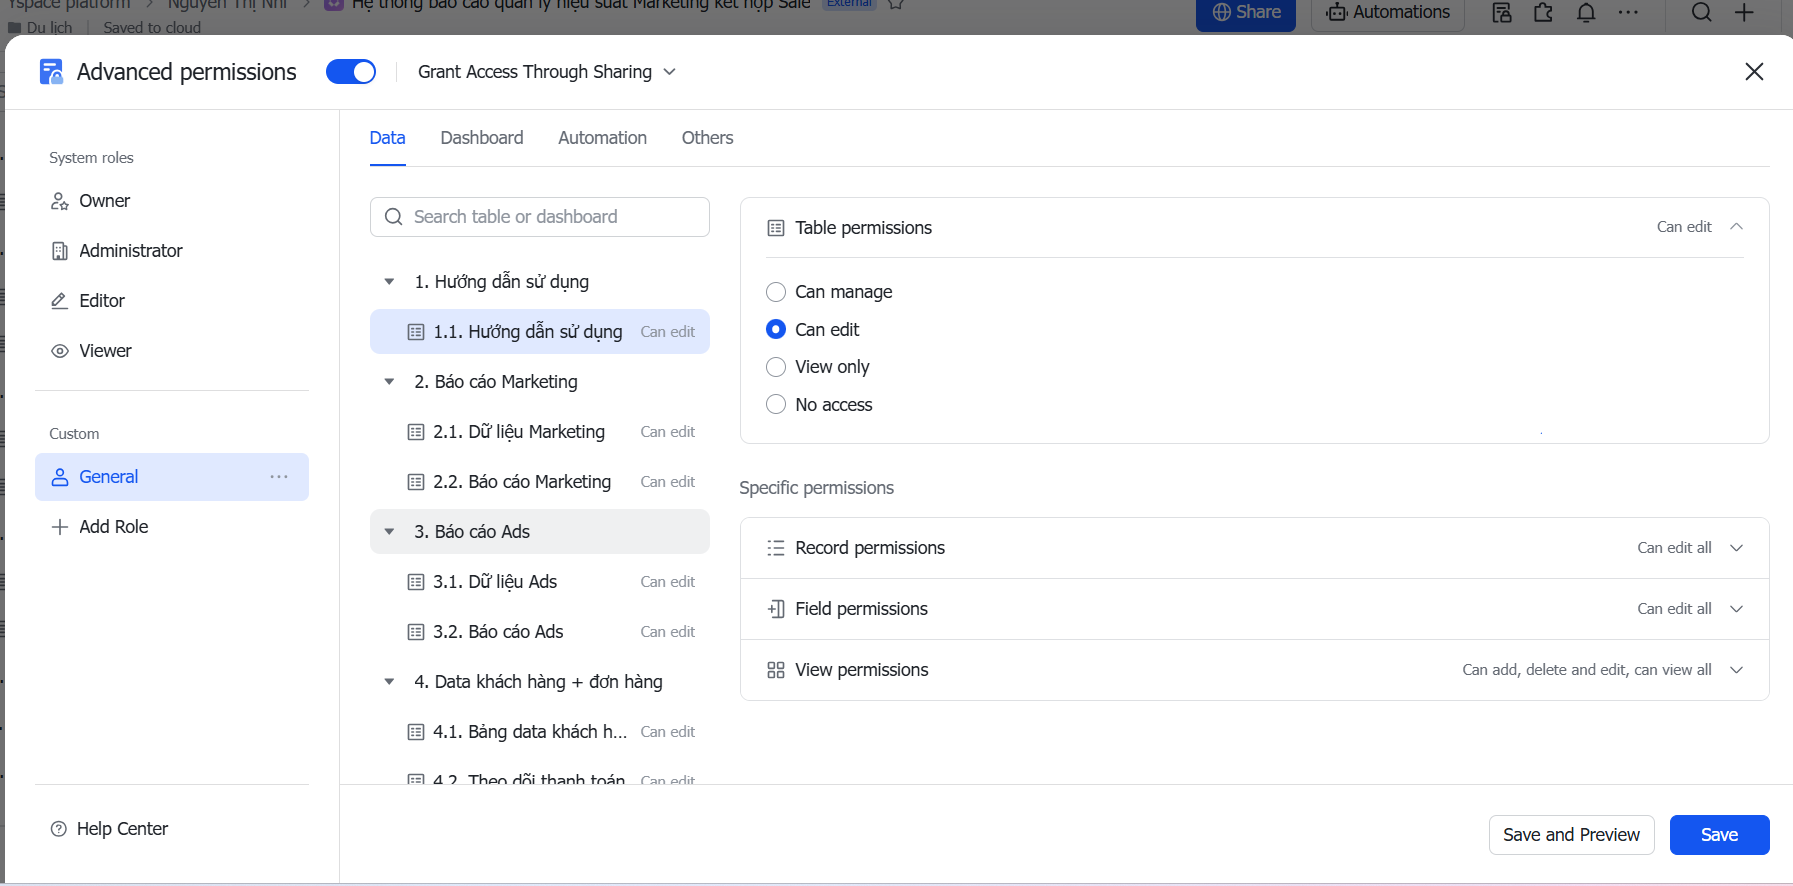1793x886 pixels.
Task: Click the table icon beside 2.2. Báo cáo Marketing
Action: coord(416,482)
